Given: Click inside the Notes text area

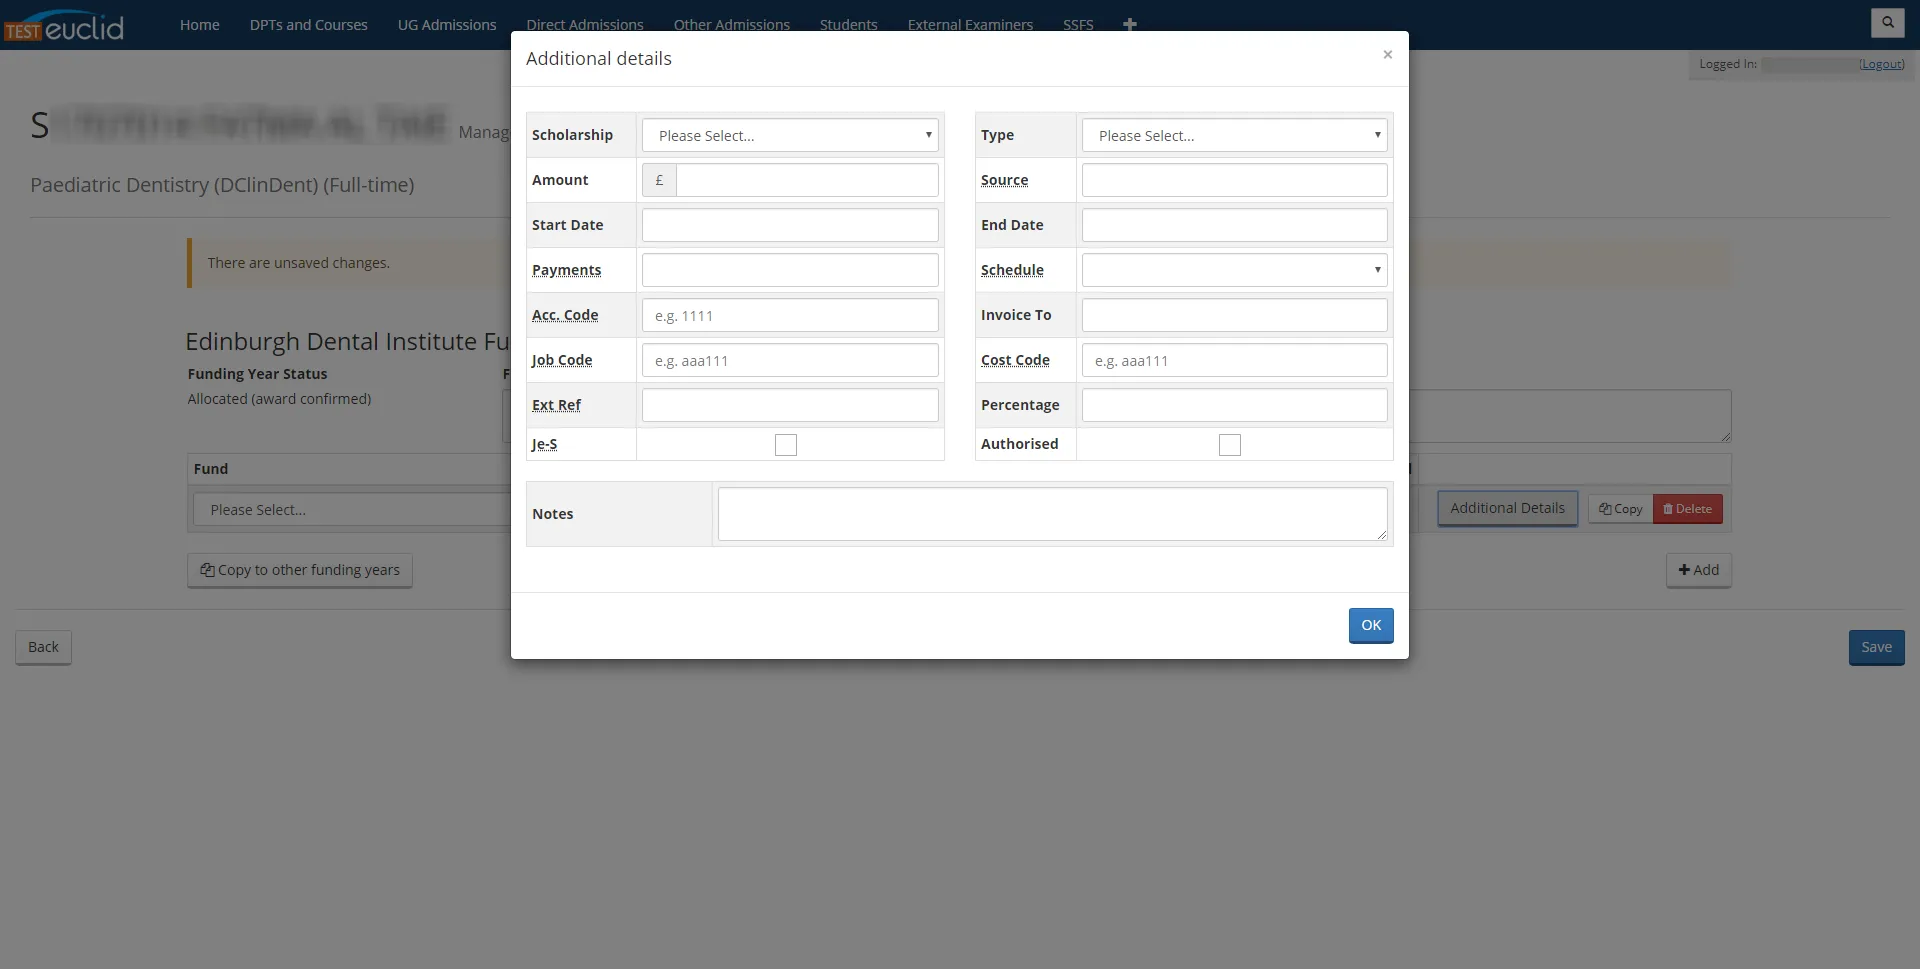Looking at the screenshot, I should pos(1051,514).
